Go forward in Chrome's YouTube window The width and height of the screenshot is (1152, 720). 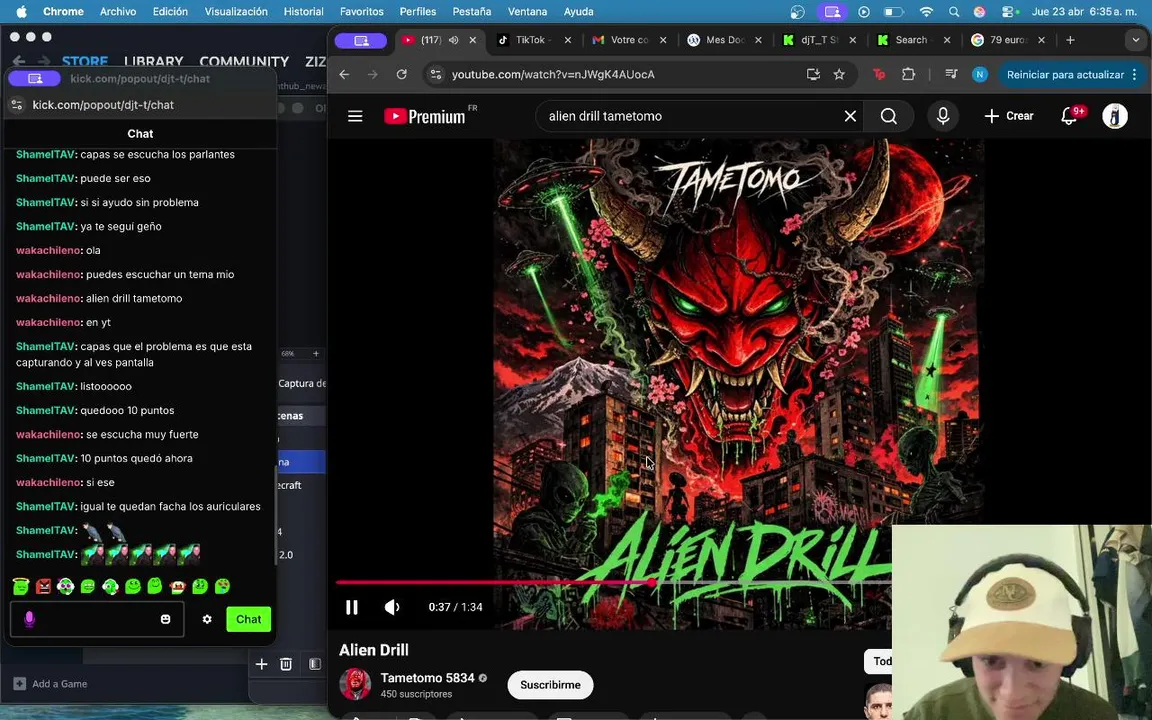coord(372,74)
